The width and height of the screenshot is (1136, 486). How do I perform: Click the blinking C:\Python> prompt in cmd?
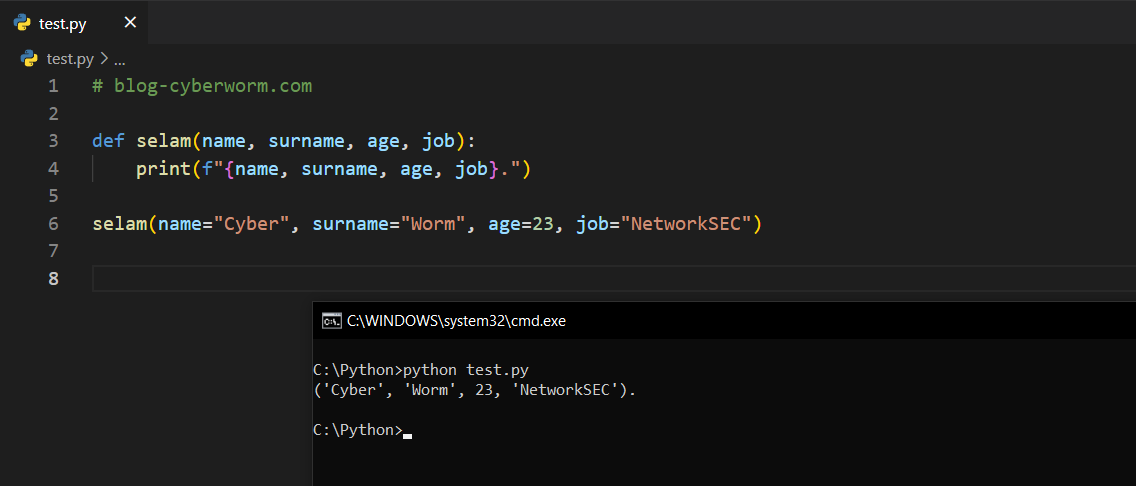click(x=357, y=430)
